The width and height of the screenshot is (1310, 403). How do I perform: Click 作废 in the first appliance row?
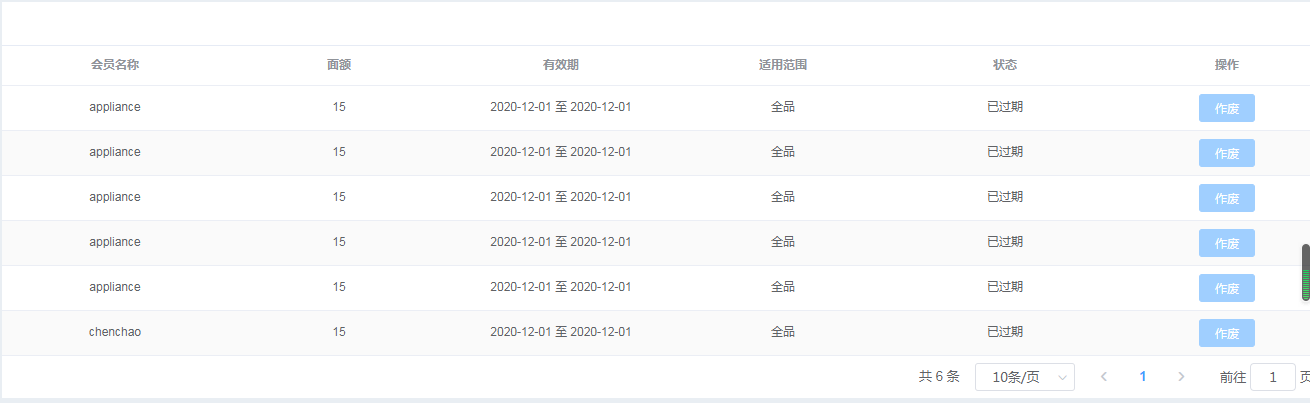coord(1227,108)
